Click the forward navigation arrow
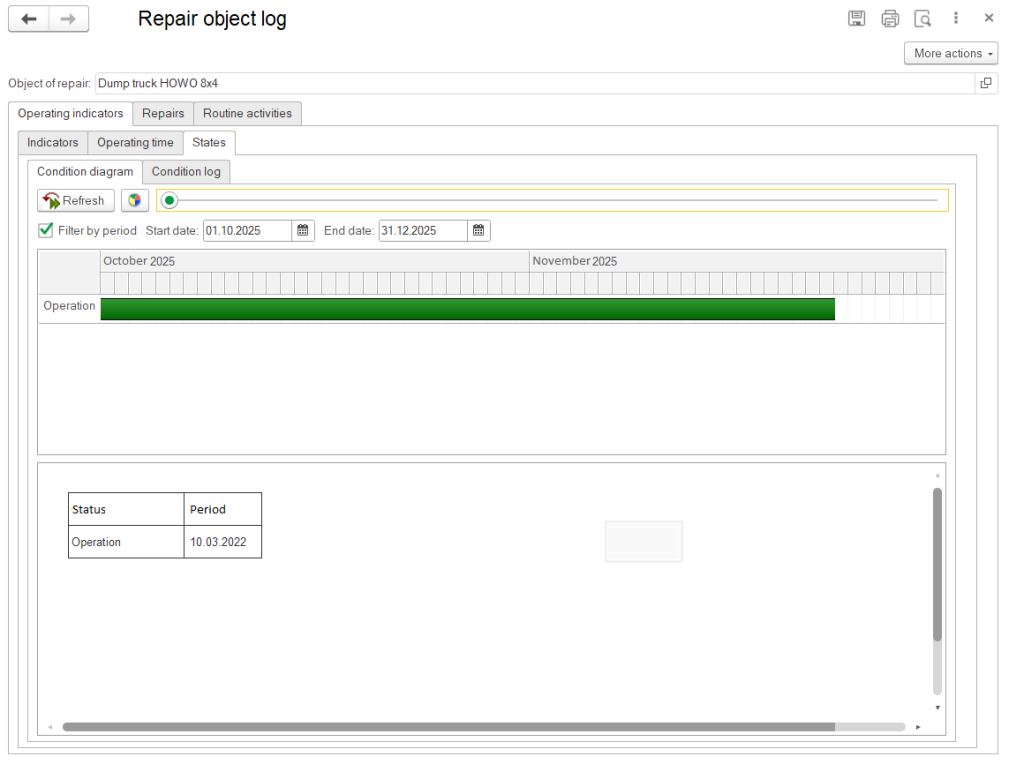Viewport: 1024px width, 764px height. [x=68, y=19]
